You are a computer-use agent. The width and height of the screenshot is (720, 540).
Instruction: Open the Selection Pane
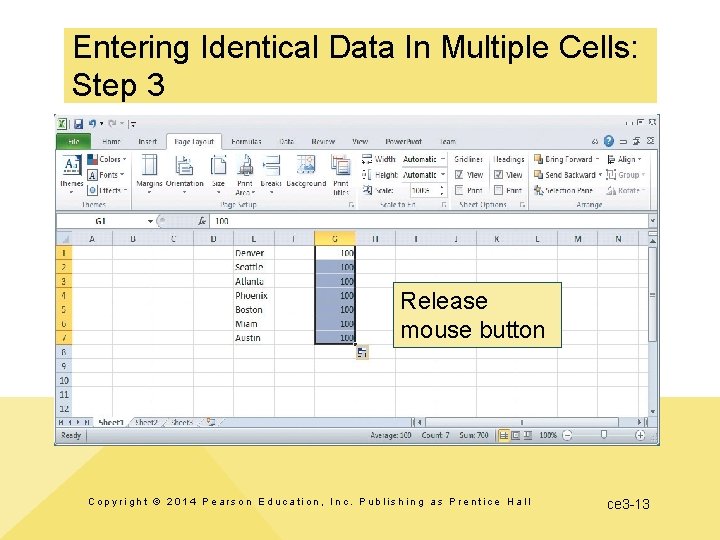[563, 190]
